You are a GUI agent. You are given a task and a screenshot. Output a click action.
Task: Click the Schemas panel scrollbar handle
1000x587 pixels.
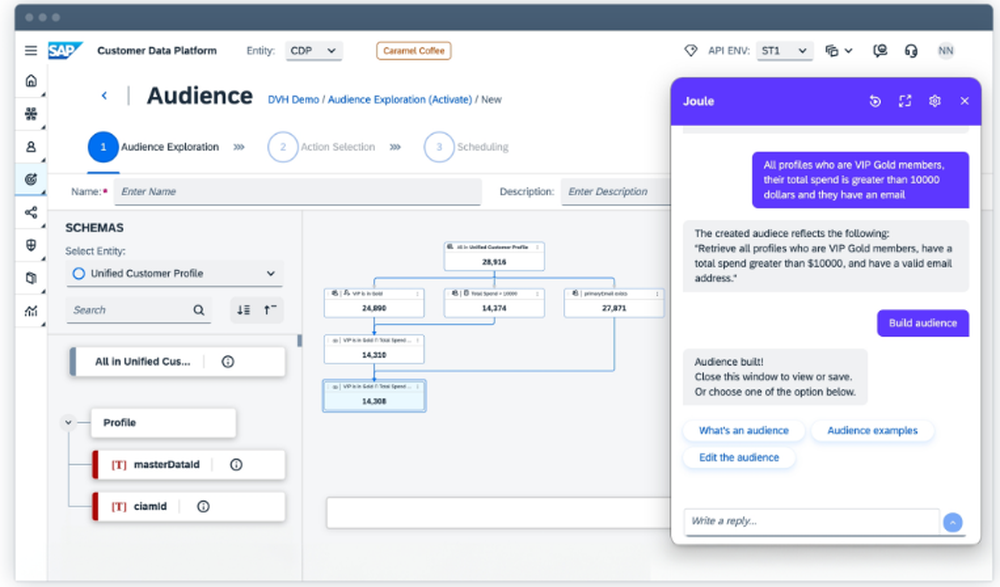(x=300, y=341)
